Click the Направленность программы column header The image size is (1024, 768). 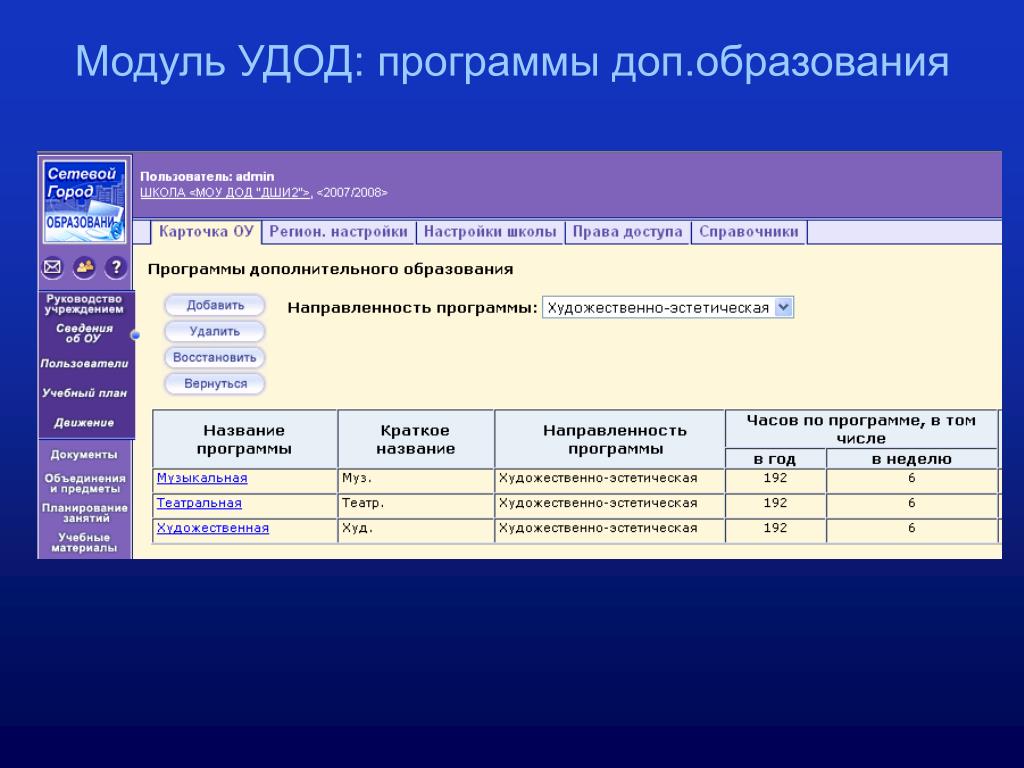[x=609, y=439]
